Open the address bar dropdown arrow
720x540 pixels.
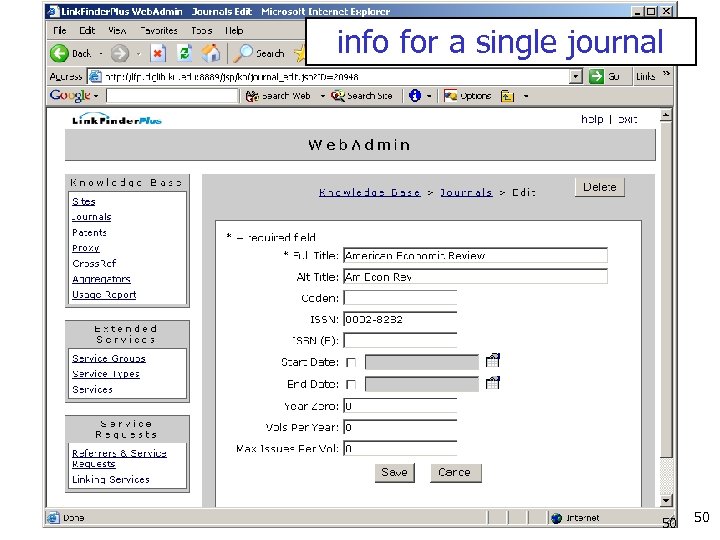pos(576,76)
